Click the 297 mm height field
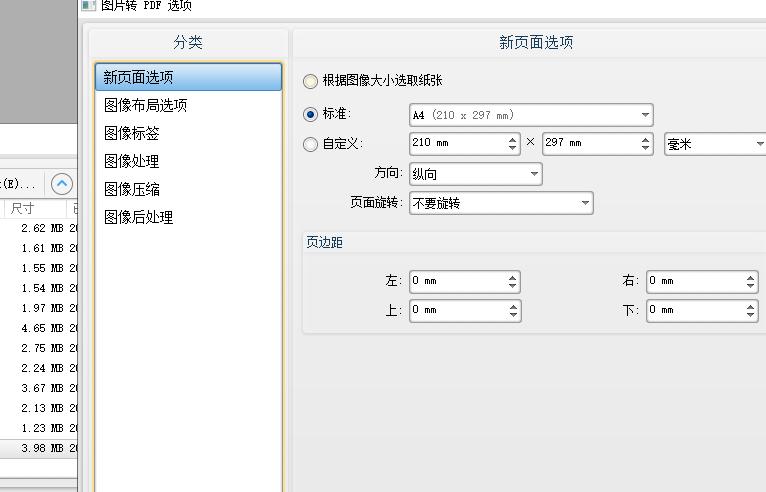Image resolution: width=766 pixels, height=492 pixels. click(x=590, y=143)
